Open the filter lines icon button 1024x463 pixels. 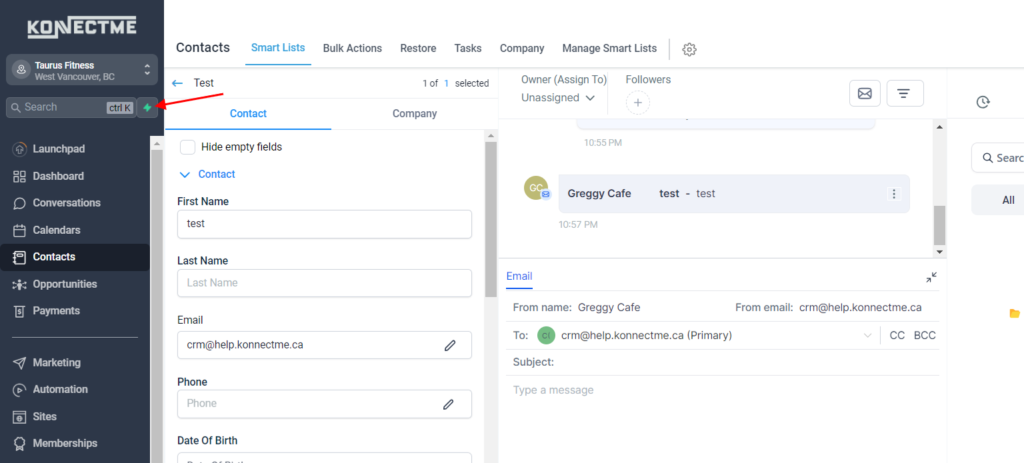point(904,93)
